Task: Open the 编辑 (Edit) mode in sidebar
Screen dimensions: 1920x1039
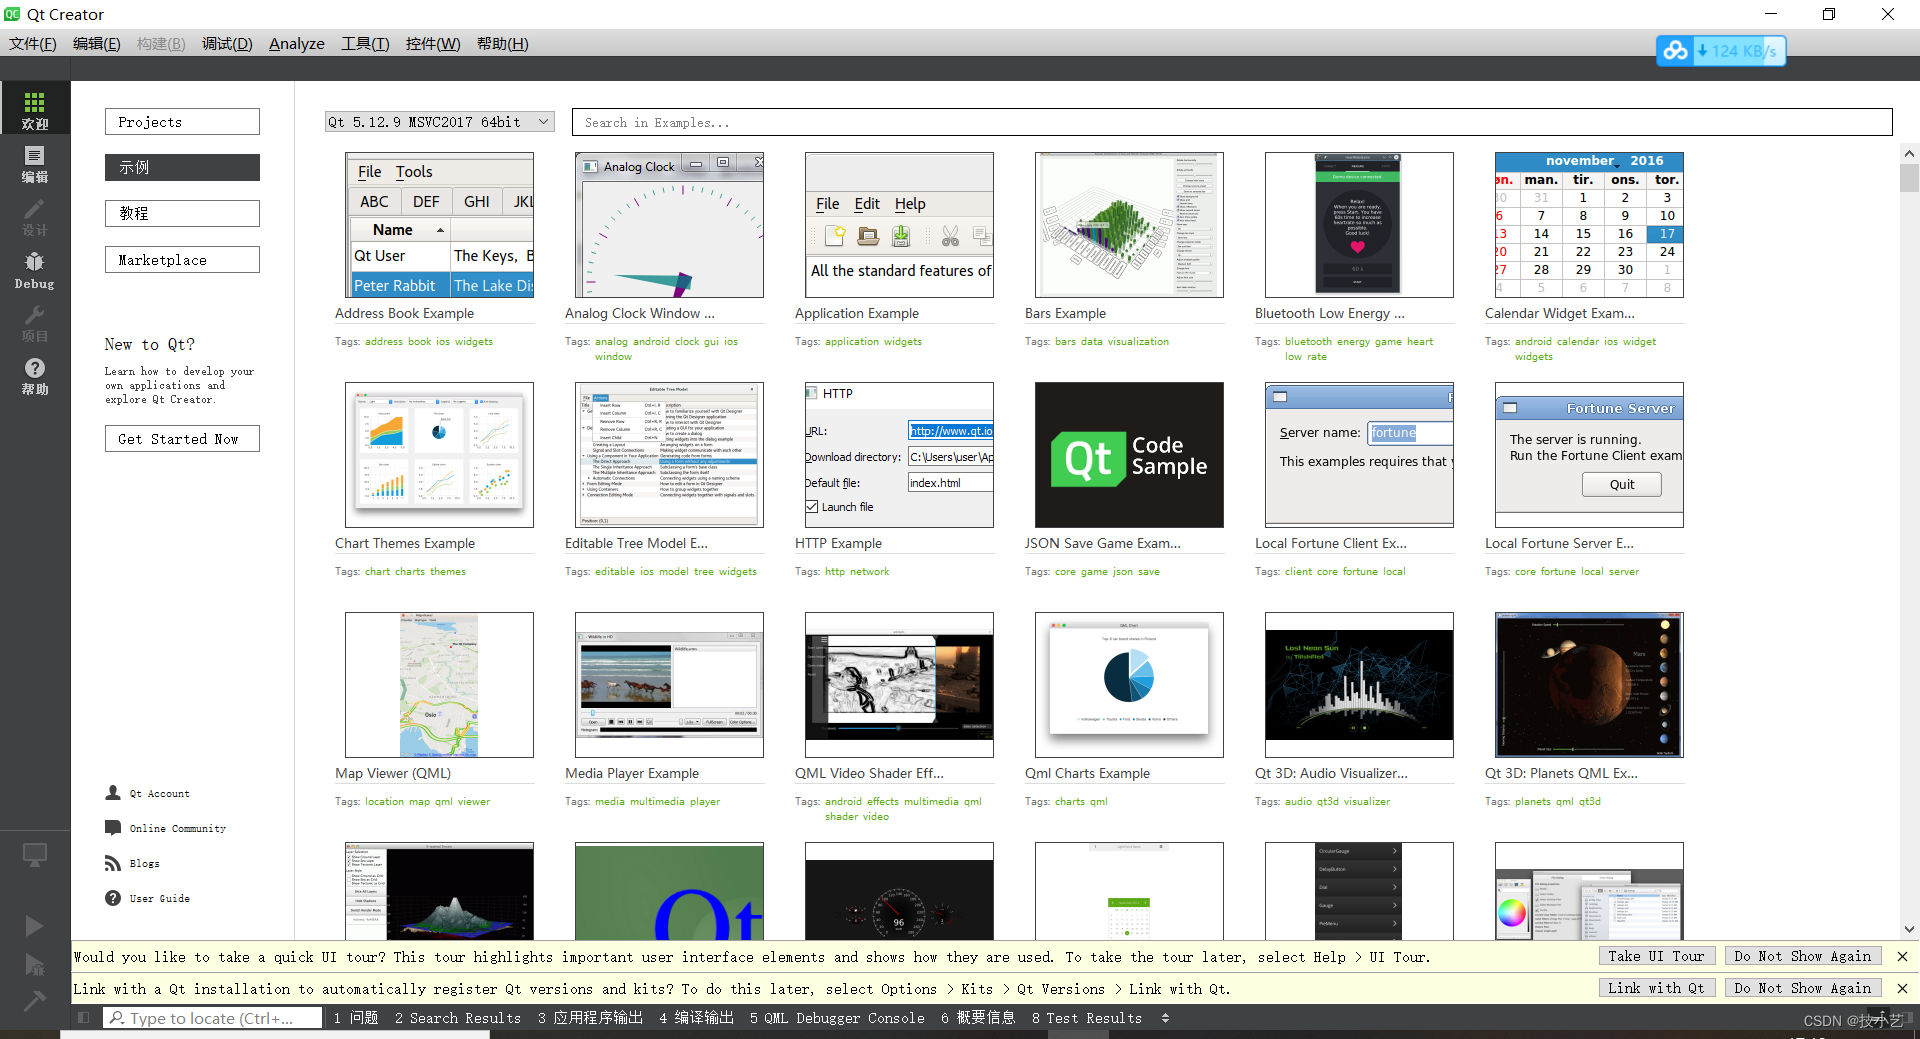Action: (35, 163)
